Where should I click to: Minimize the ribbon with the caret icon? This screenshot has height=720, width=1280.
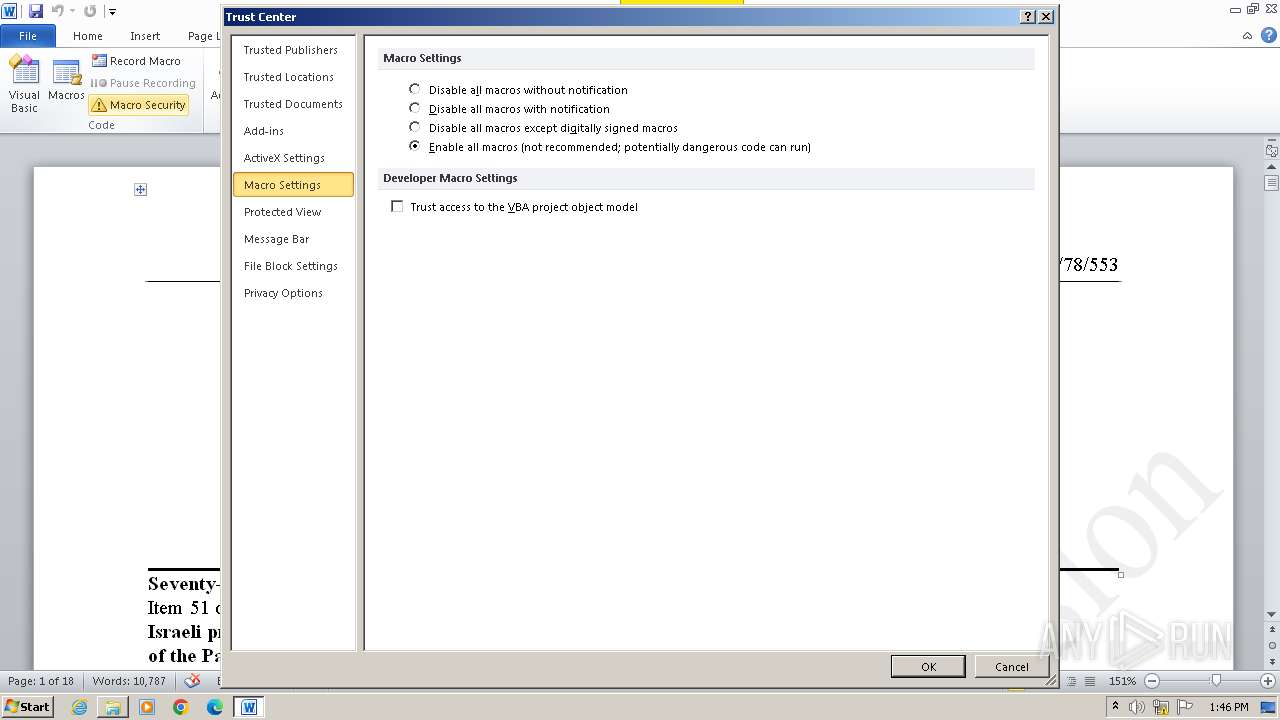point(1248,36)
